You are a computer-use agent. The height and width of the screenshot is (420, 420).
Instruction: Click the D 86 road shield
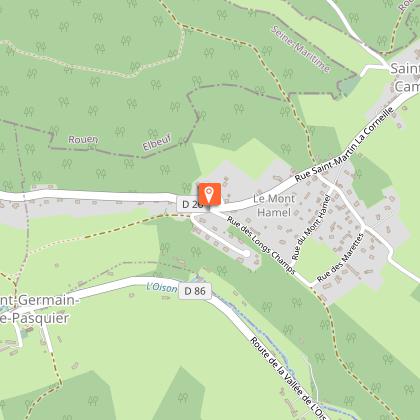point(195,291)
